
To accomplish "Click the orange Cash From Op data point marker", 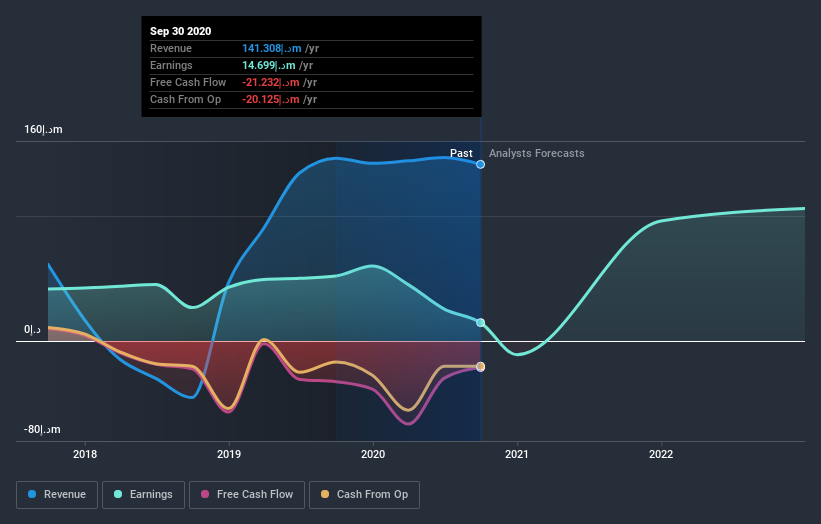I will pyautogui.click(x=480, y=366).
